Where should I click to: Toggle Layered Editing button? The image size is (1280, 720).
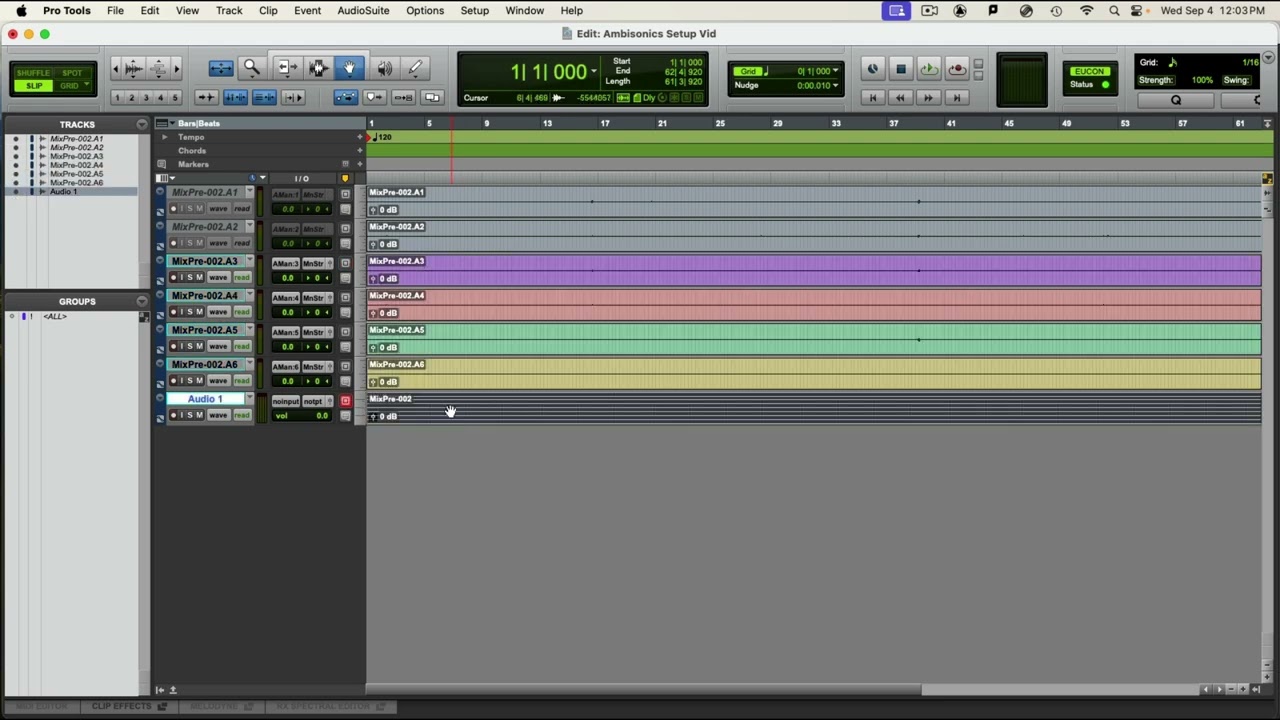[x=432, y=97]
